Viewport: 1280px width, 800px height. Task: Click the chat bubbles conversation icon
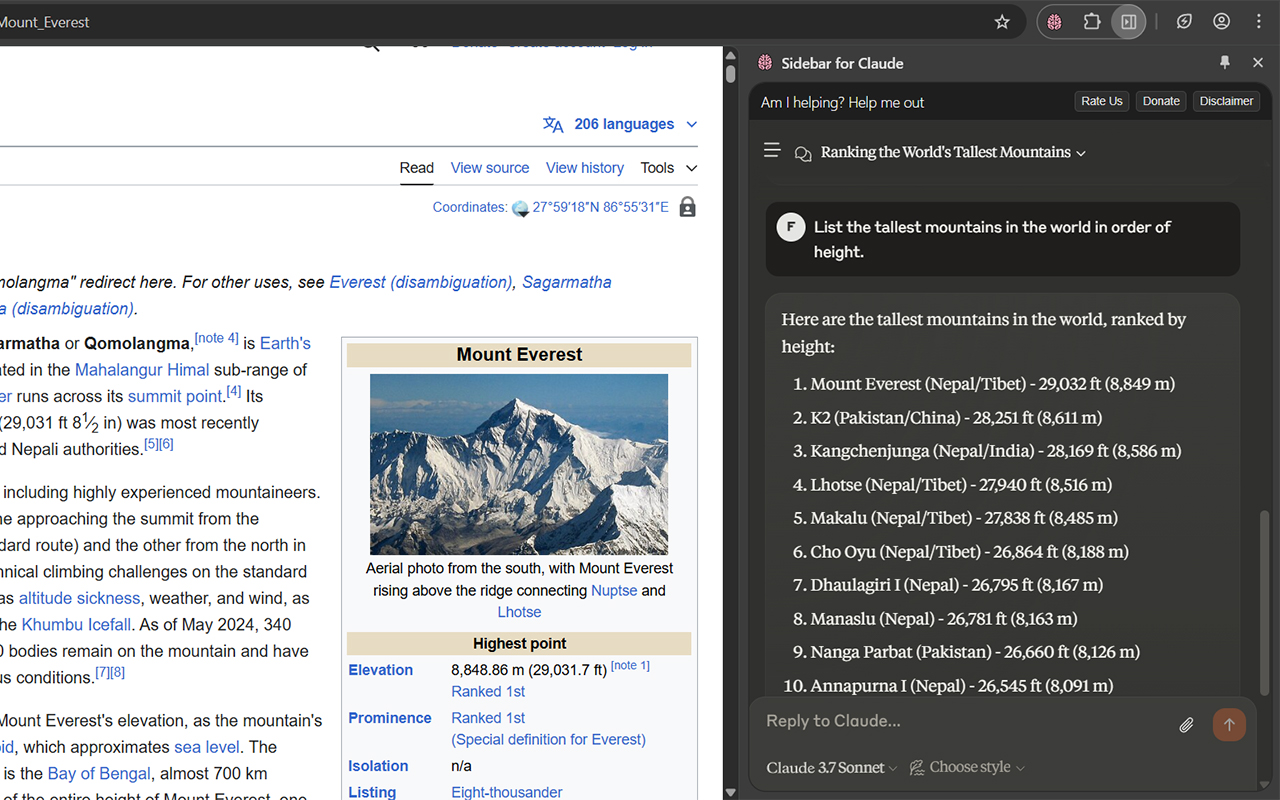[802, 153]
